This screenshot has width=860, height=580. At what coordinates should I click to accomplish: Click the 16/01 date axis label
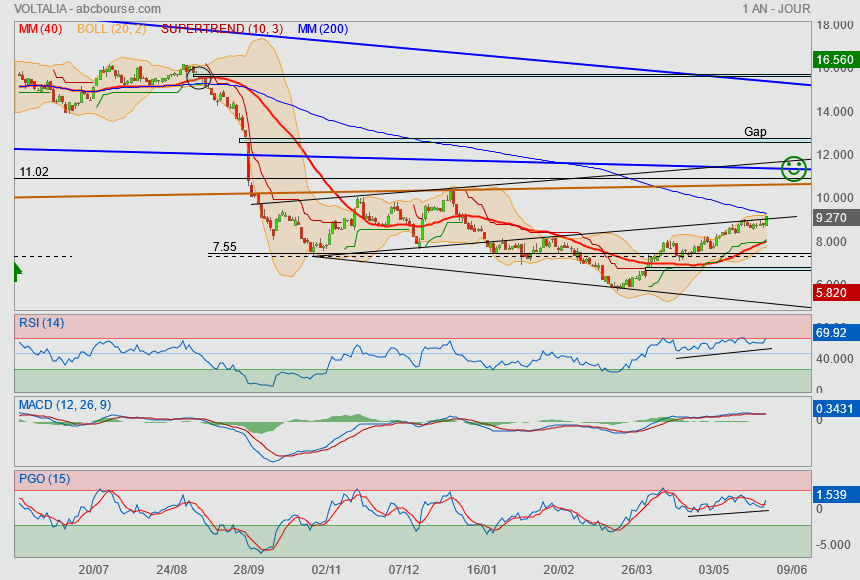tap(481, 570)
